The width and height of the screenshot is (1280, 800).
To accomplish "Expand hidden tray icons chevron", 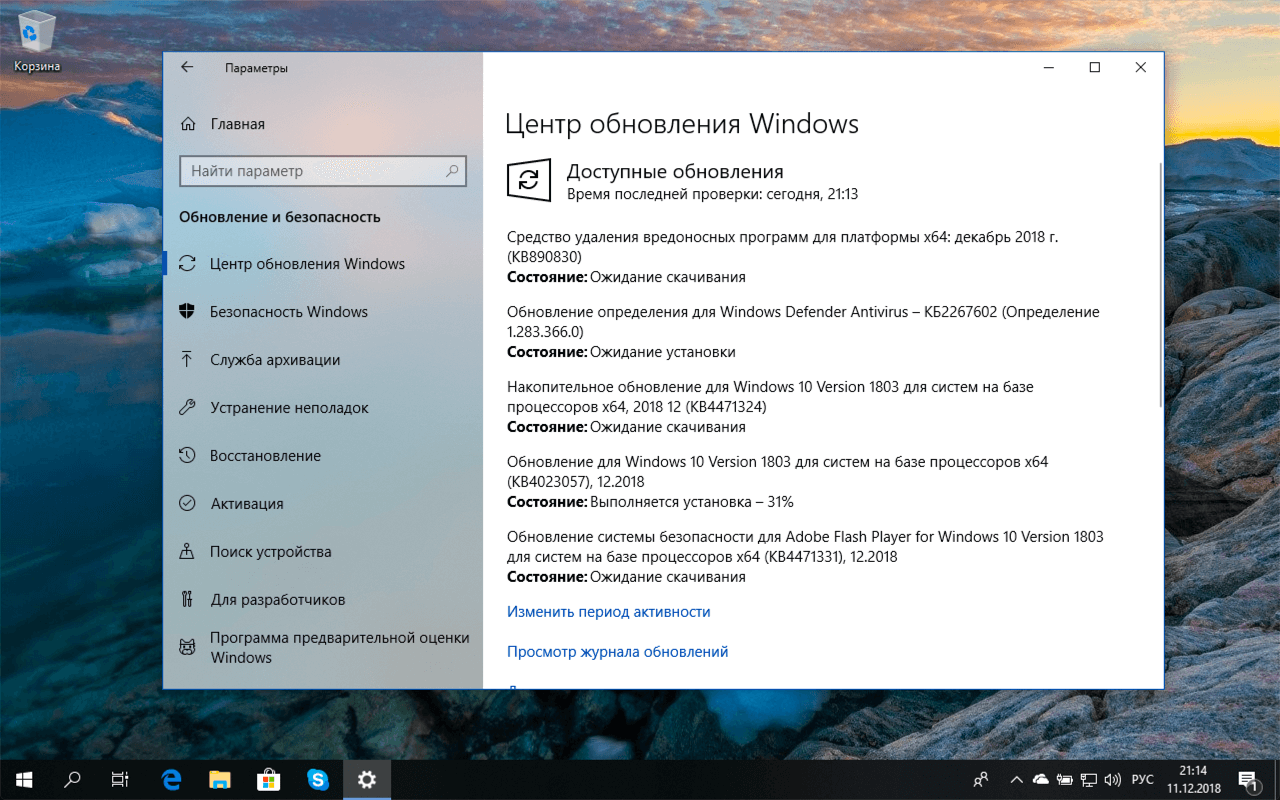I will click(1016, 779).
